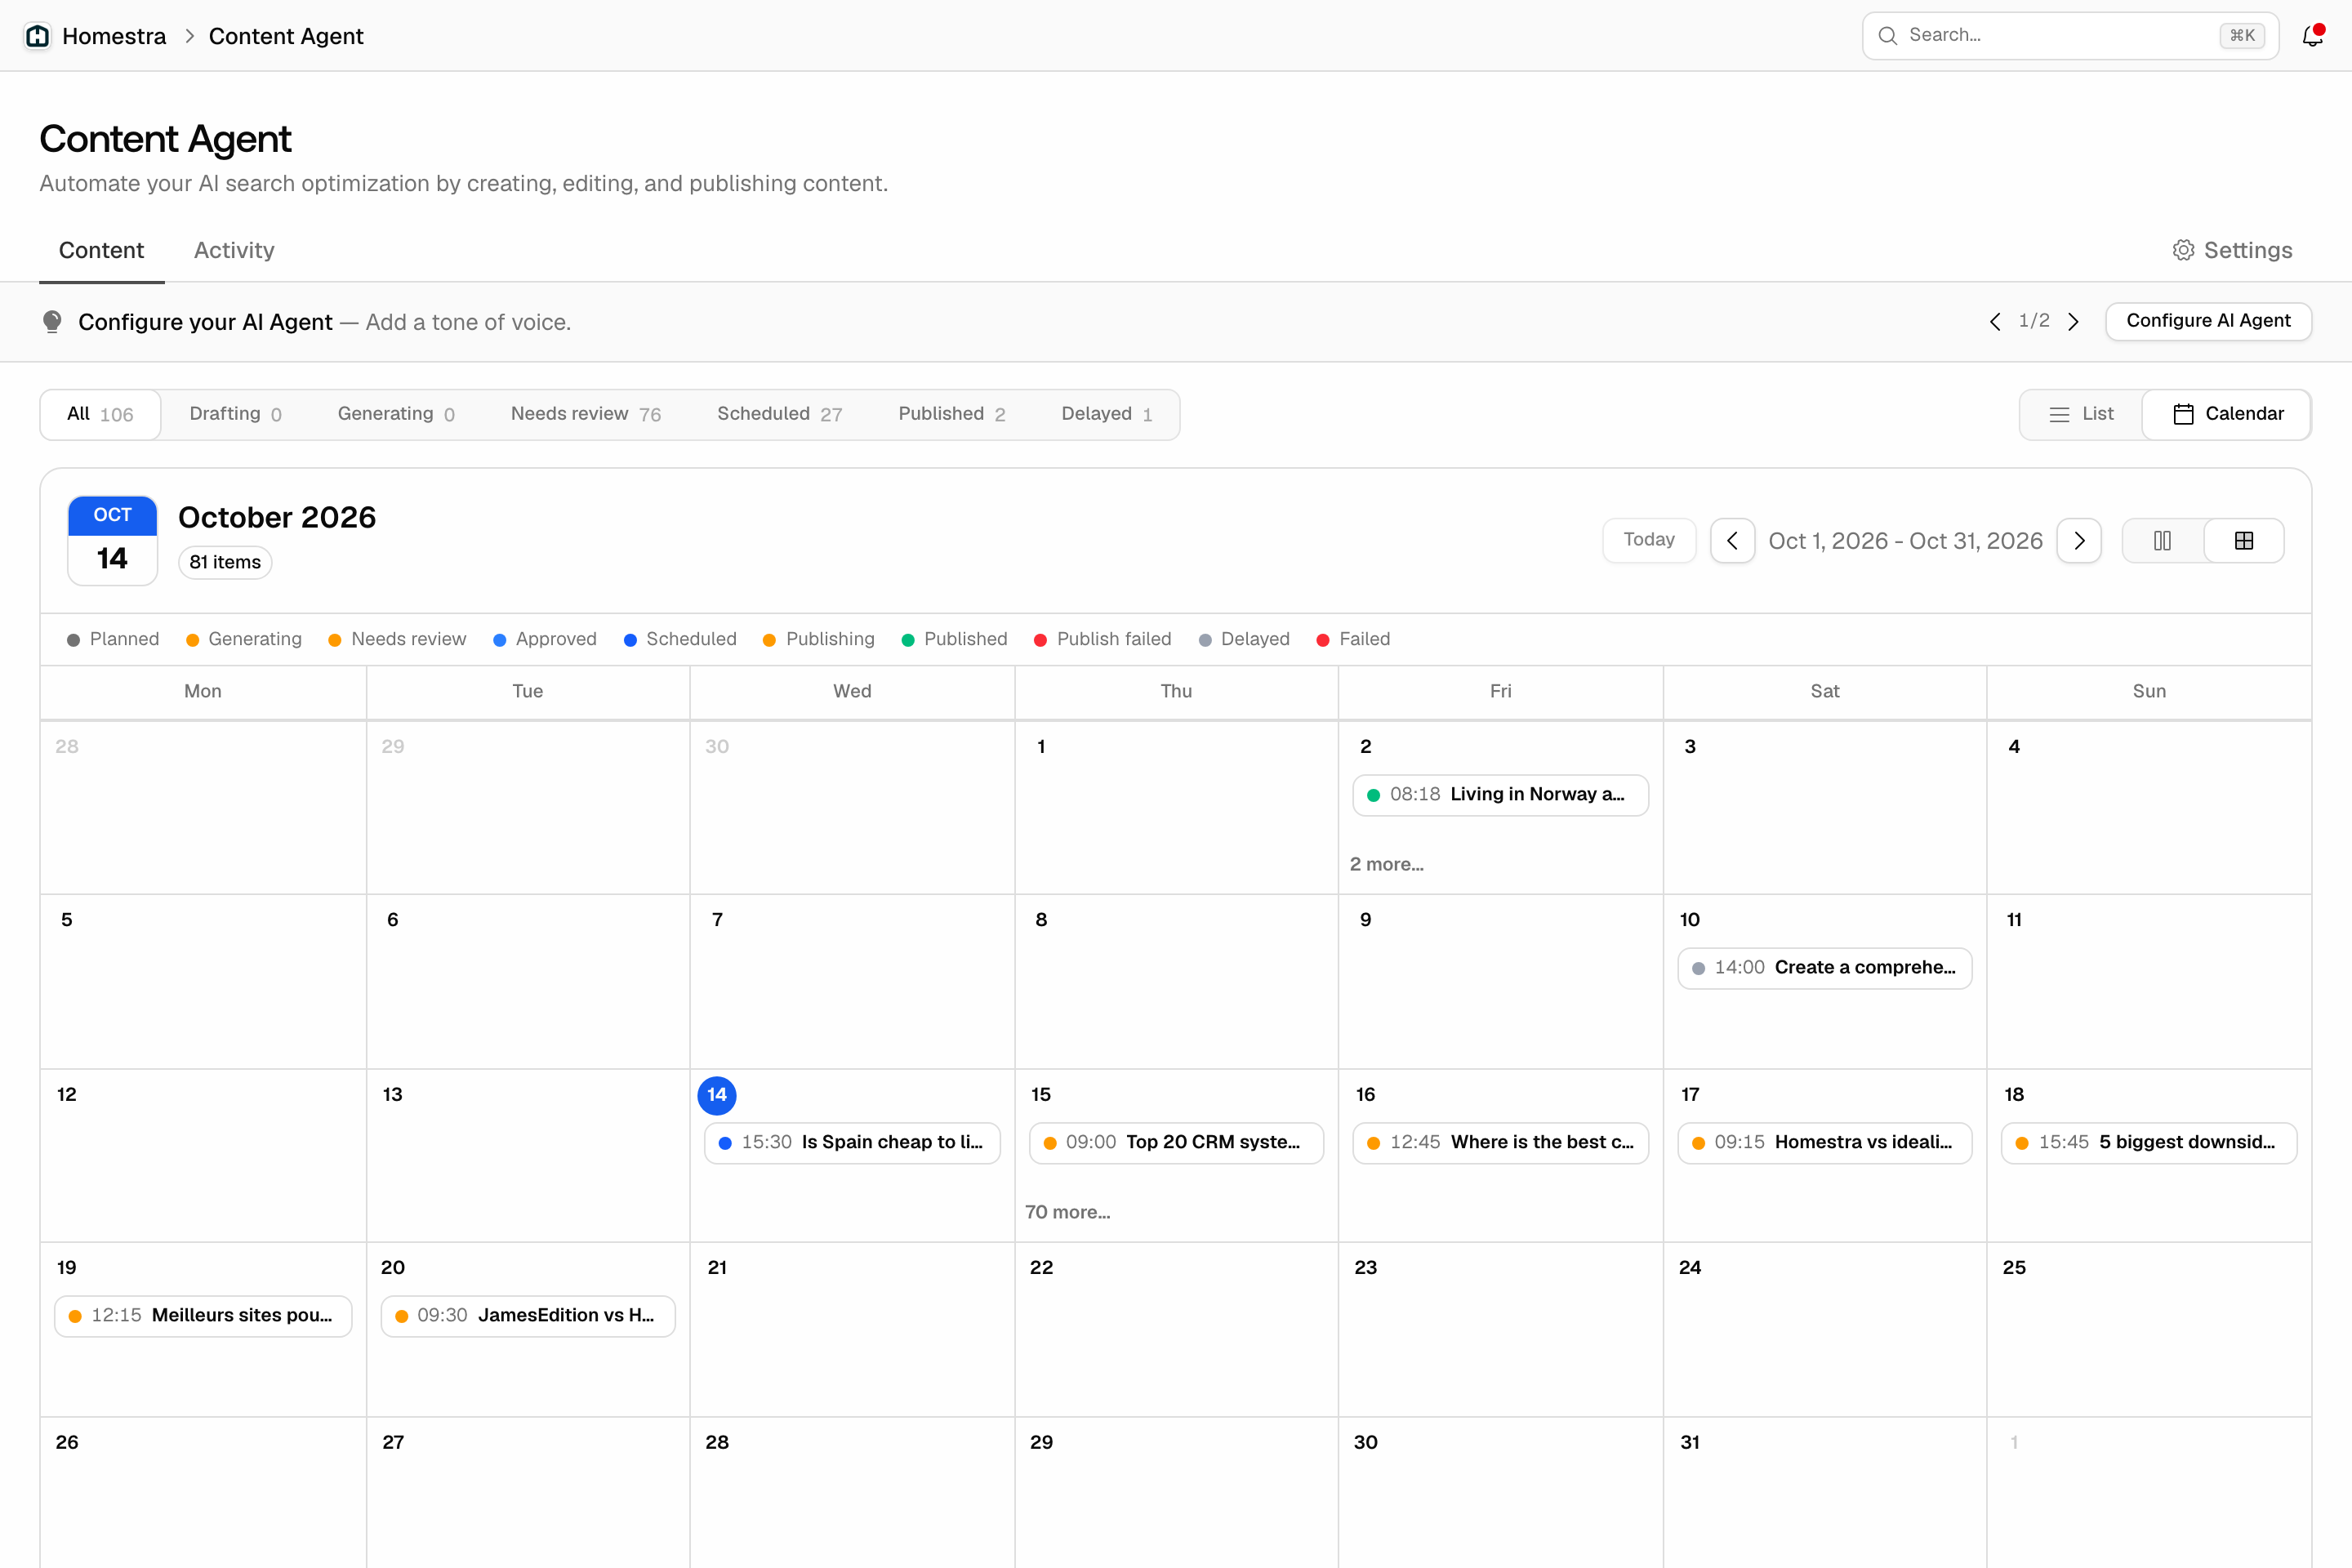2352x1568 pixels.
Task: Open Homestra vs ideali... event
Action: click(1824, 1143)
